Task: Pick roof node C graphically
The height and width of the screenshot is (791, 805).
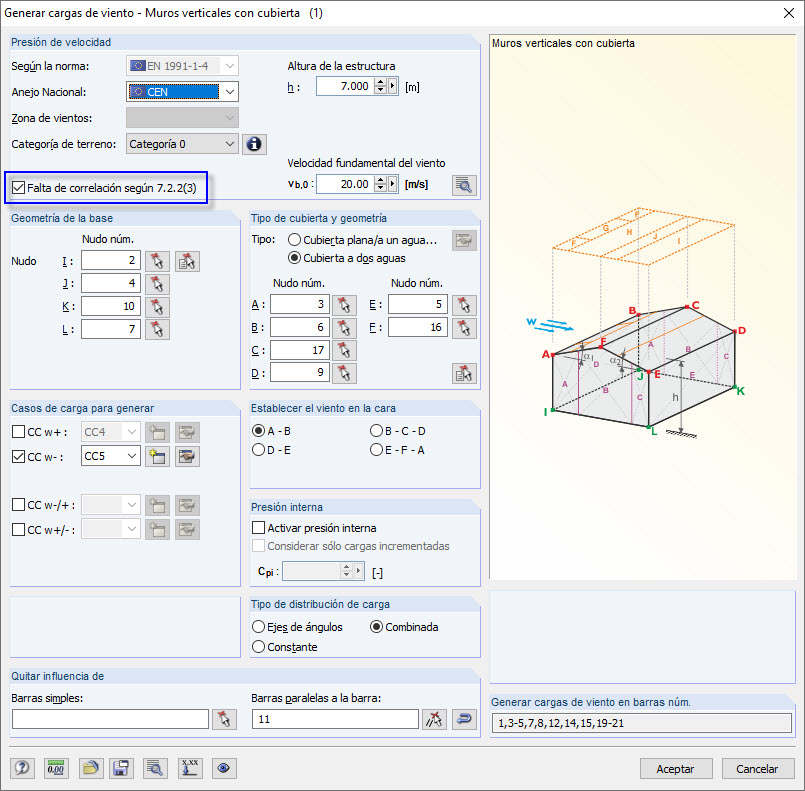Action: point(344,351)
